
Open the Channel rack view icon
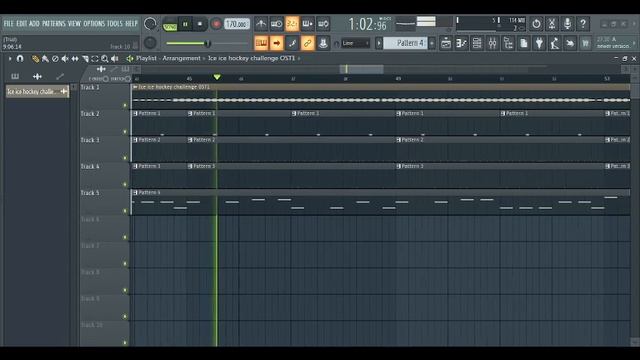pyautogui.click(x=477, y=43)
